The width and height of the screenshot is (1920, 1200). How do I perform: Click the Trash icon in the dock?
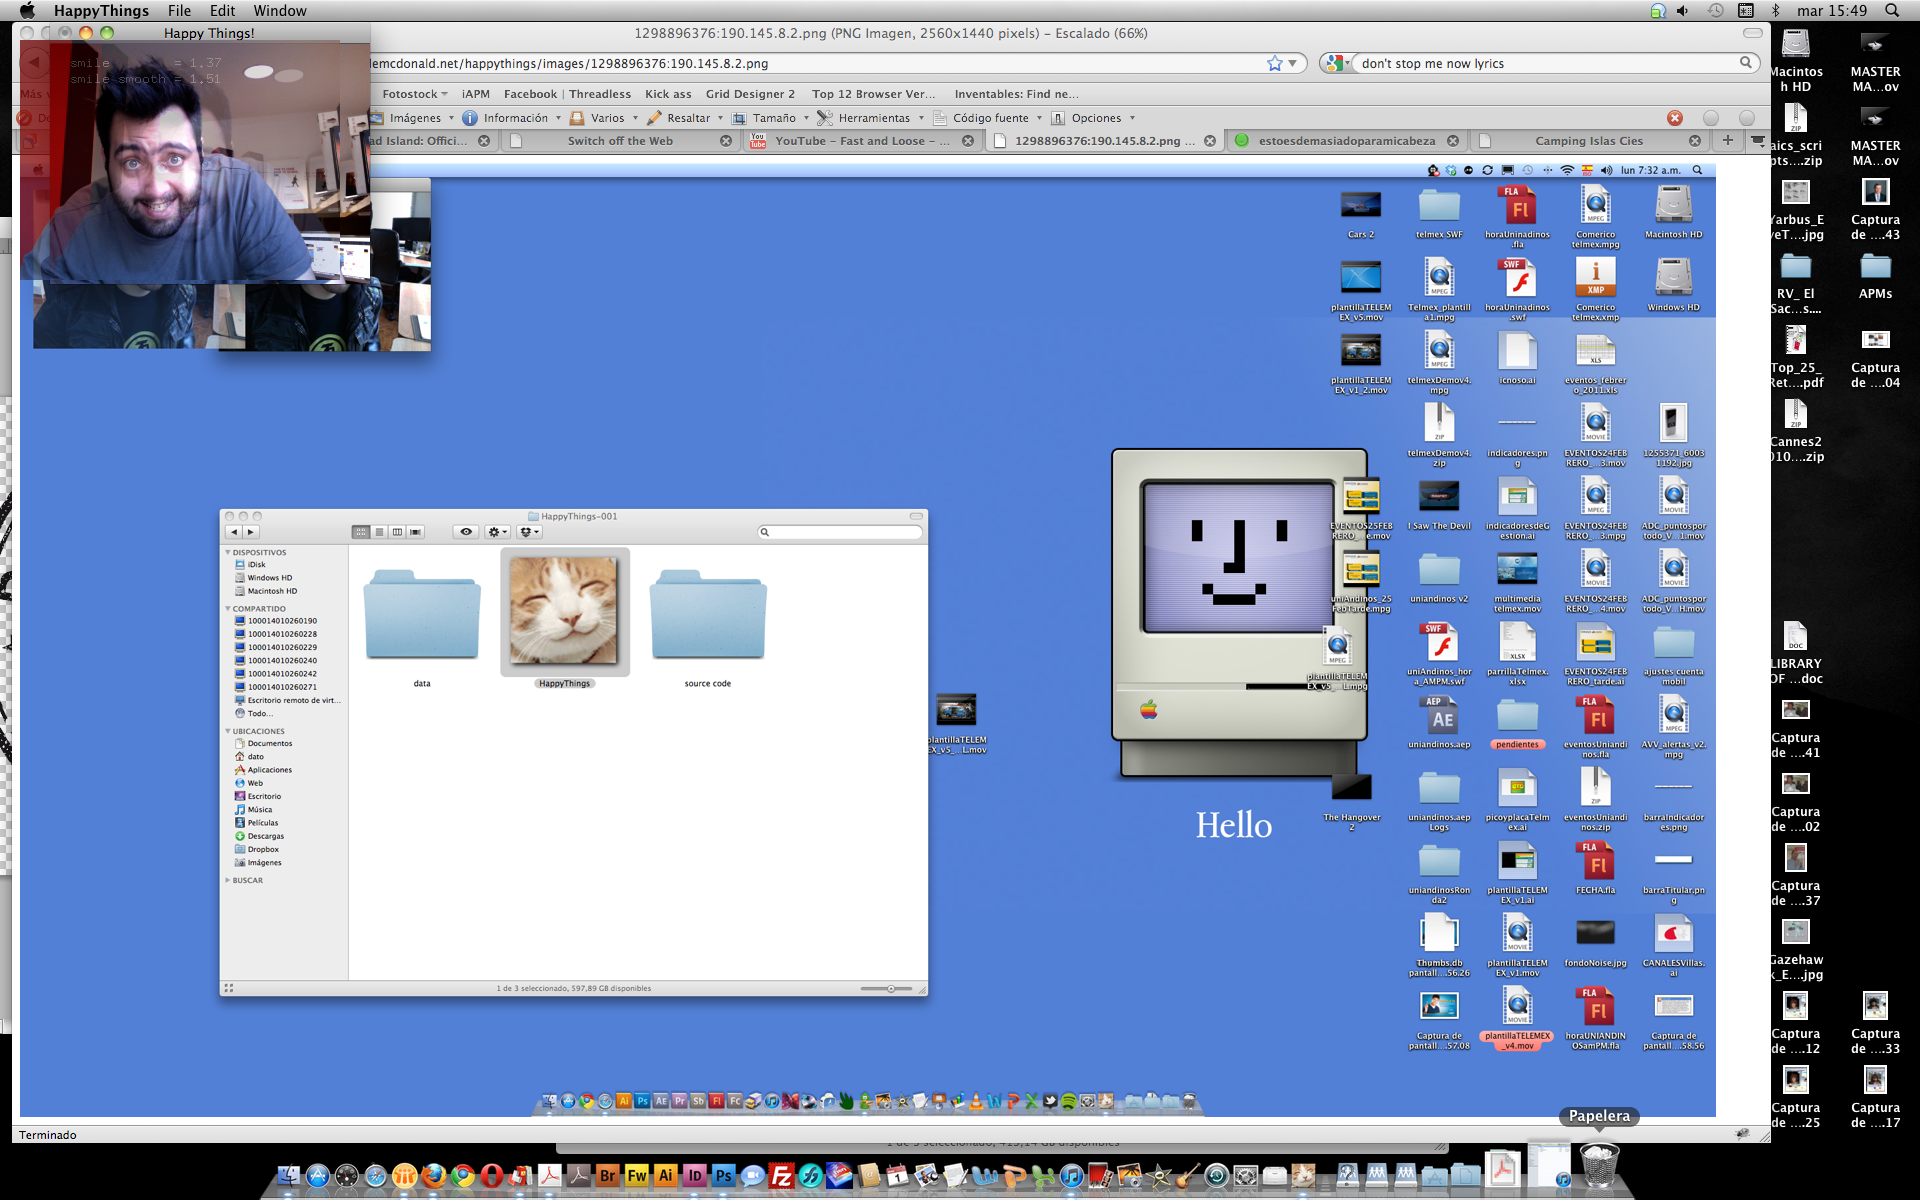[x=1599, y=1166]
